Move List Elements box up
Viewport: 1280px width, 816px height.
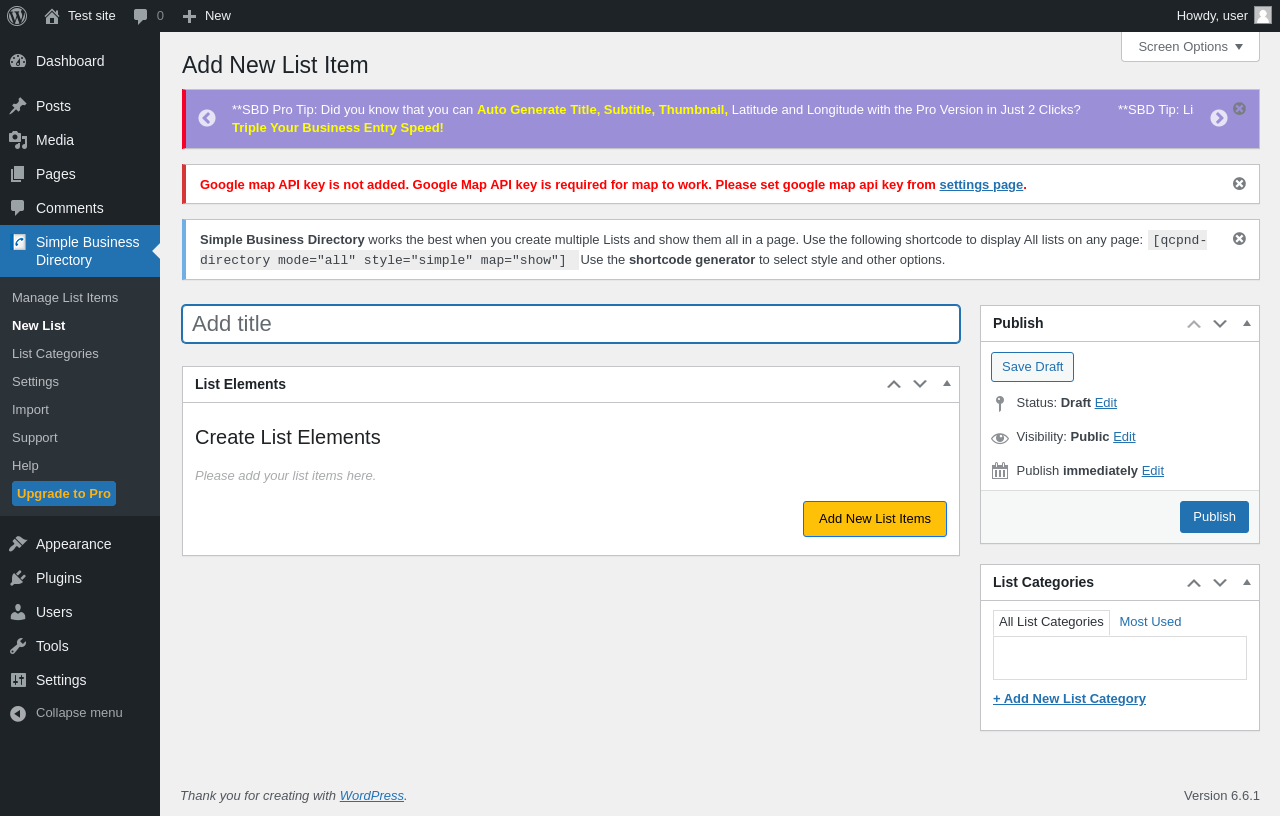point(894,384)
